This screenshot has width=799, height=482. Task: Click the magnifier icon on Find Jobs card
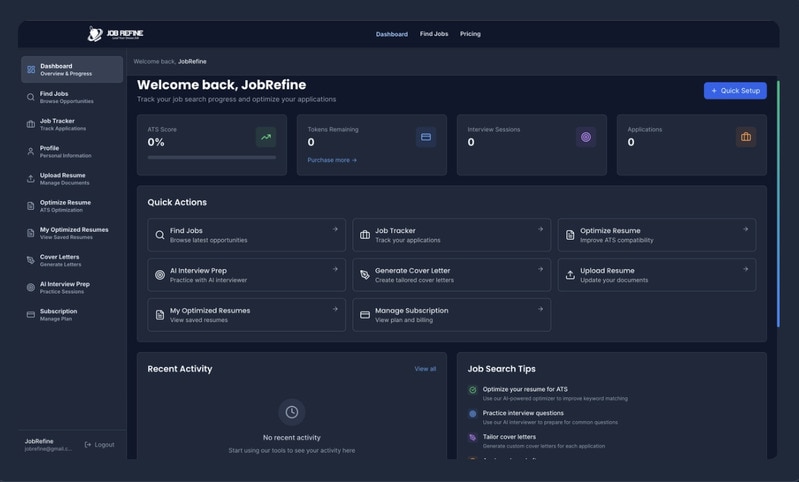click(160, 235)
